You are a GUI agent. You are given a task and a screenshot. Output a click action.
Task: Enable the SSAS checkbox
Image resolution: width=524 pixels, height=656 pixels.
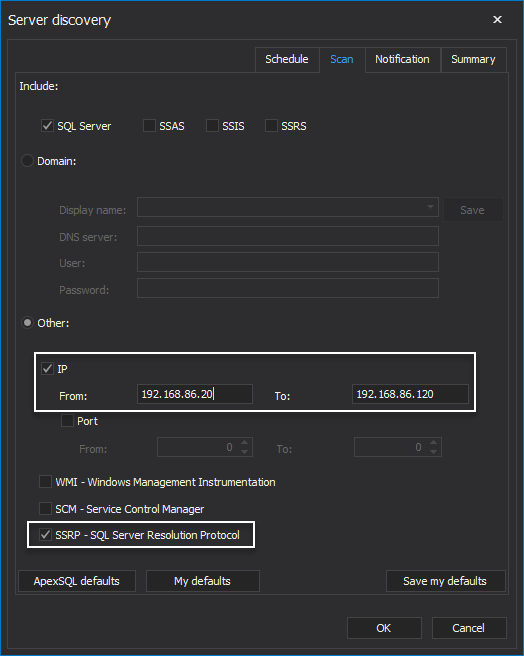(149, 126)
